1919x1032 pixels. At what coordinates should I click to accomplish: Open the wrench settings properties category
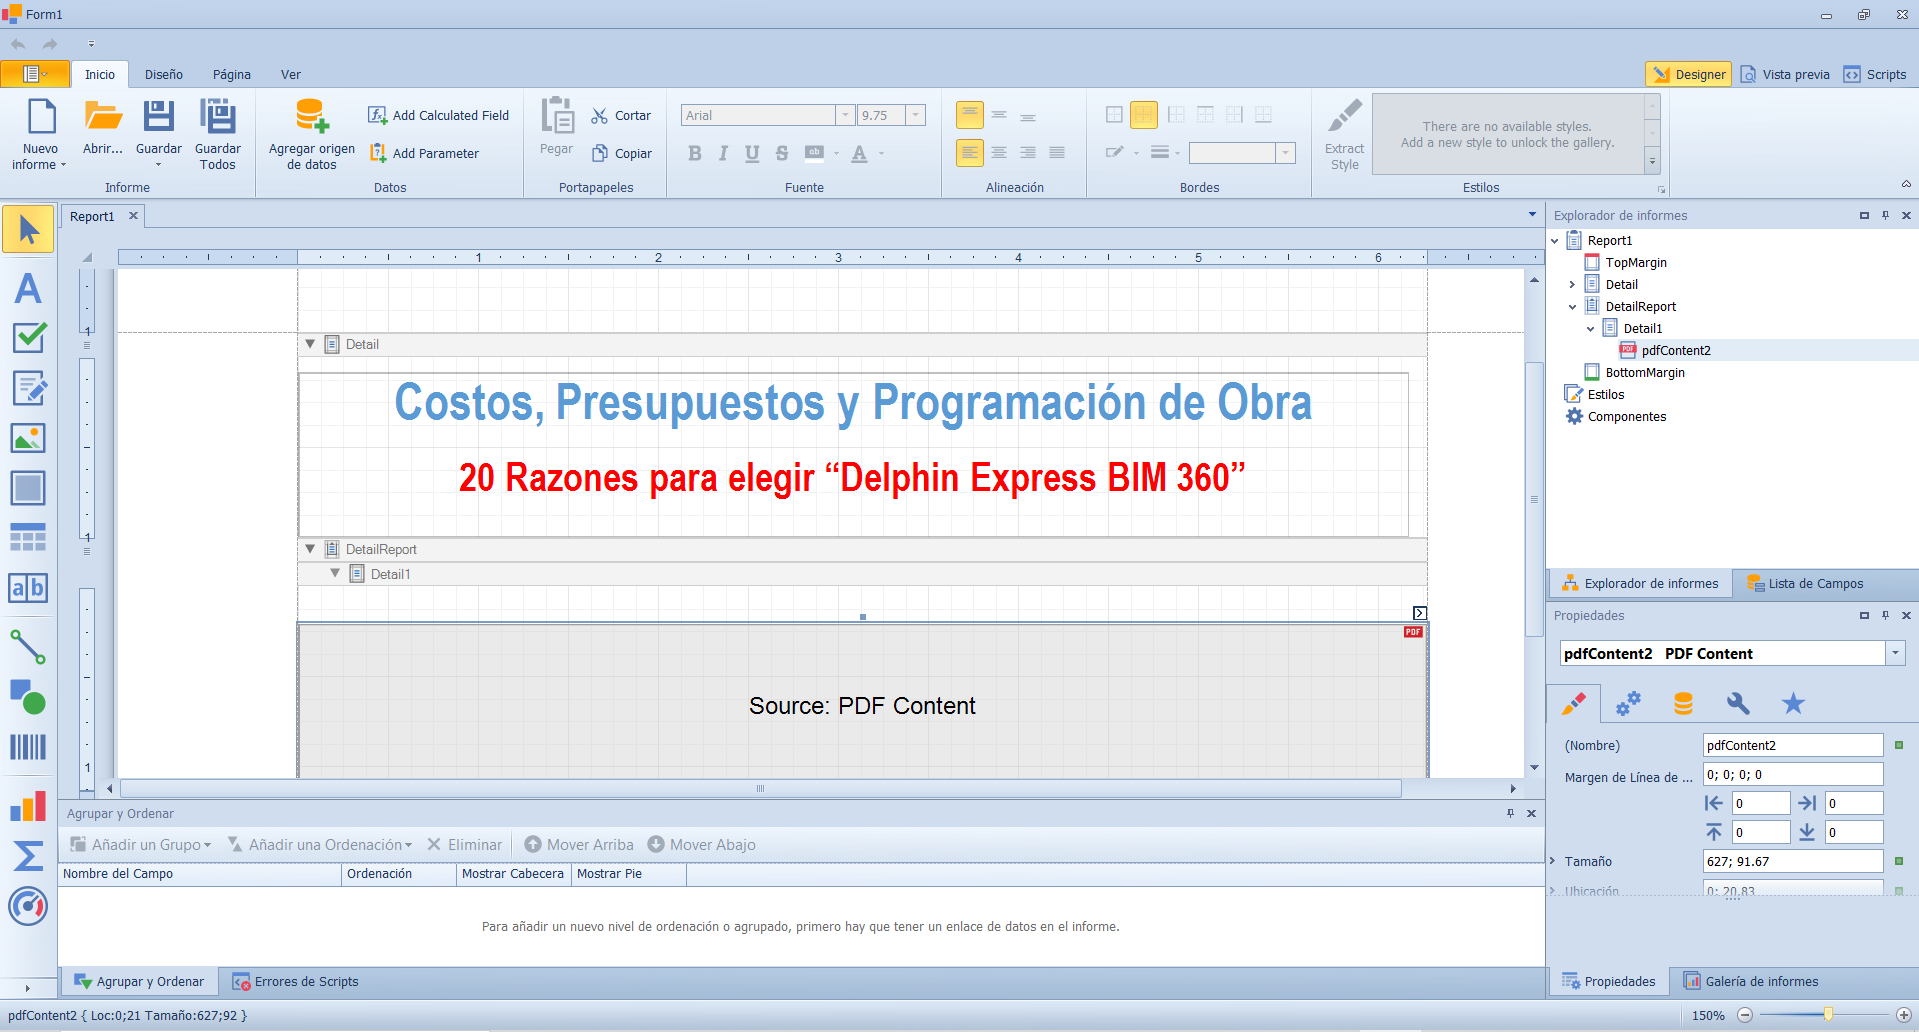point(1738,704)
